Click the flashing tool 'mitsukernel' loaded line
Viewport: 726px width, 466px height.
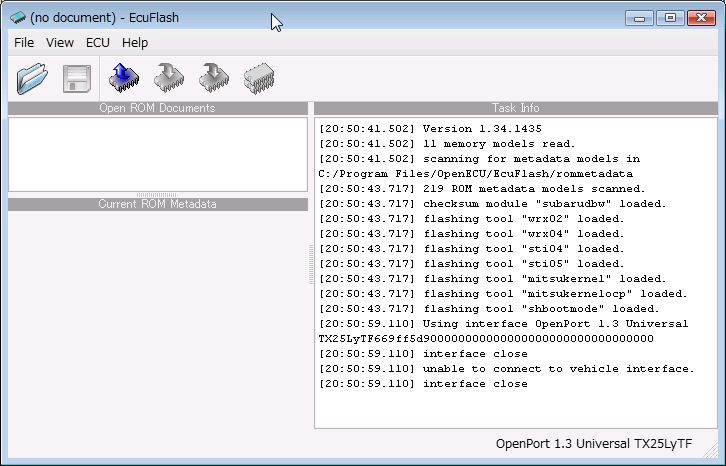click(493, 279)
